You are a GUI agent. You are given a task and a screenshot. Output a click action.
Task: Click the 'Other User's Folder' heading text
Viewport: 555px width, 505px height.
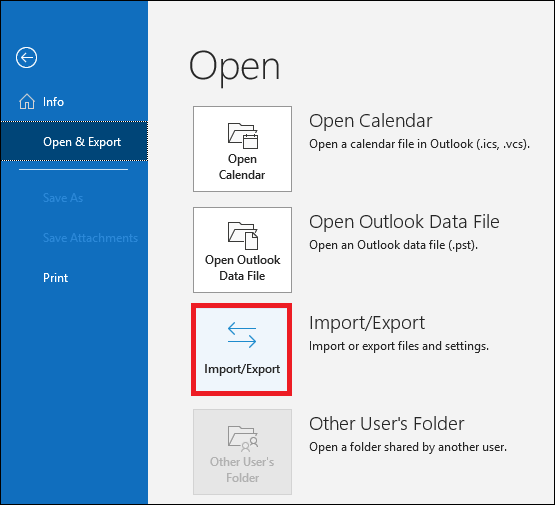[387, 424]
